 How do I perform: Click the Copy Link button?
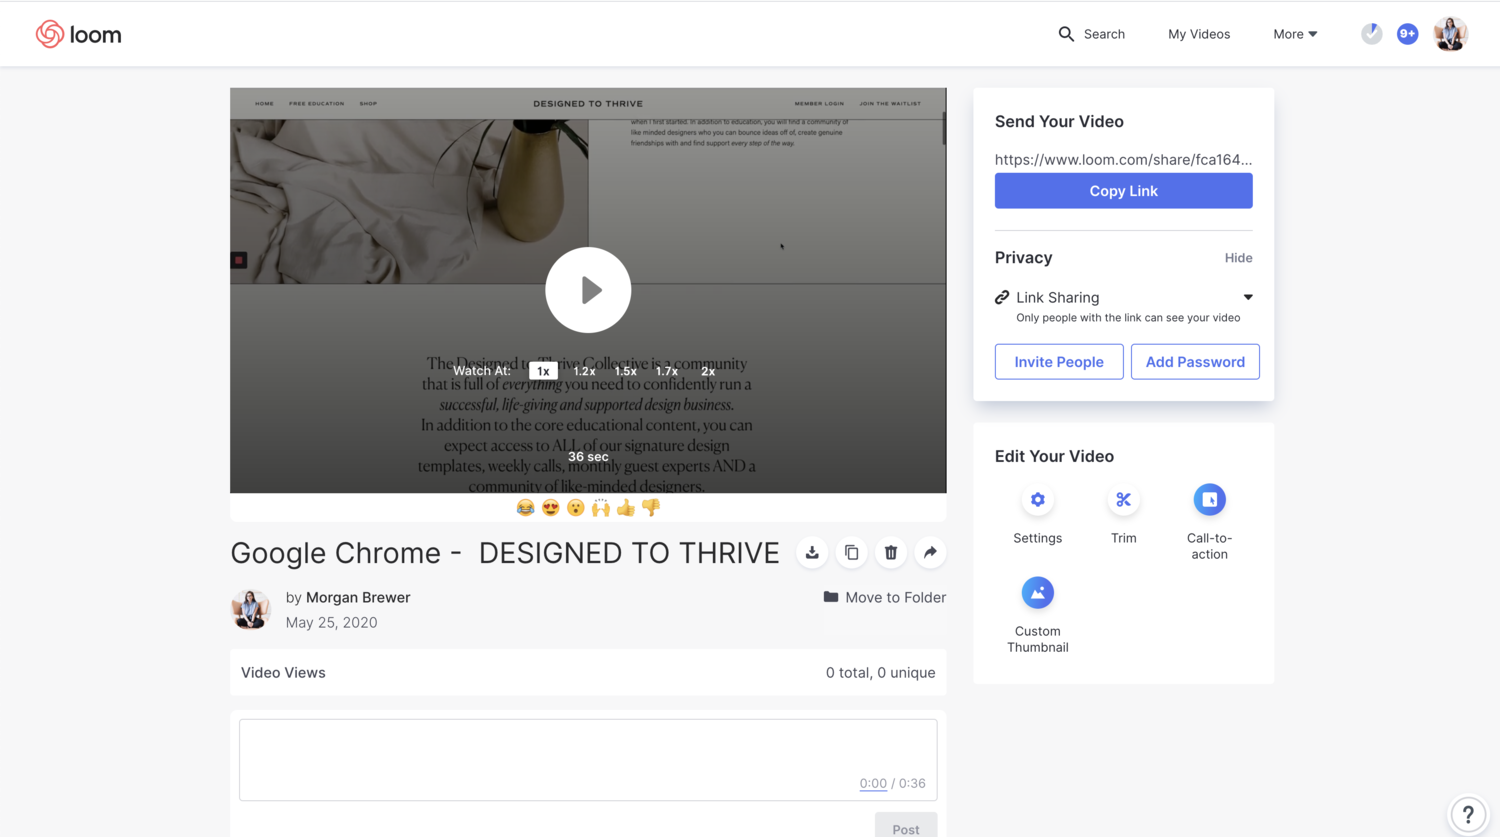click(x=1123, y=191)
